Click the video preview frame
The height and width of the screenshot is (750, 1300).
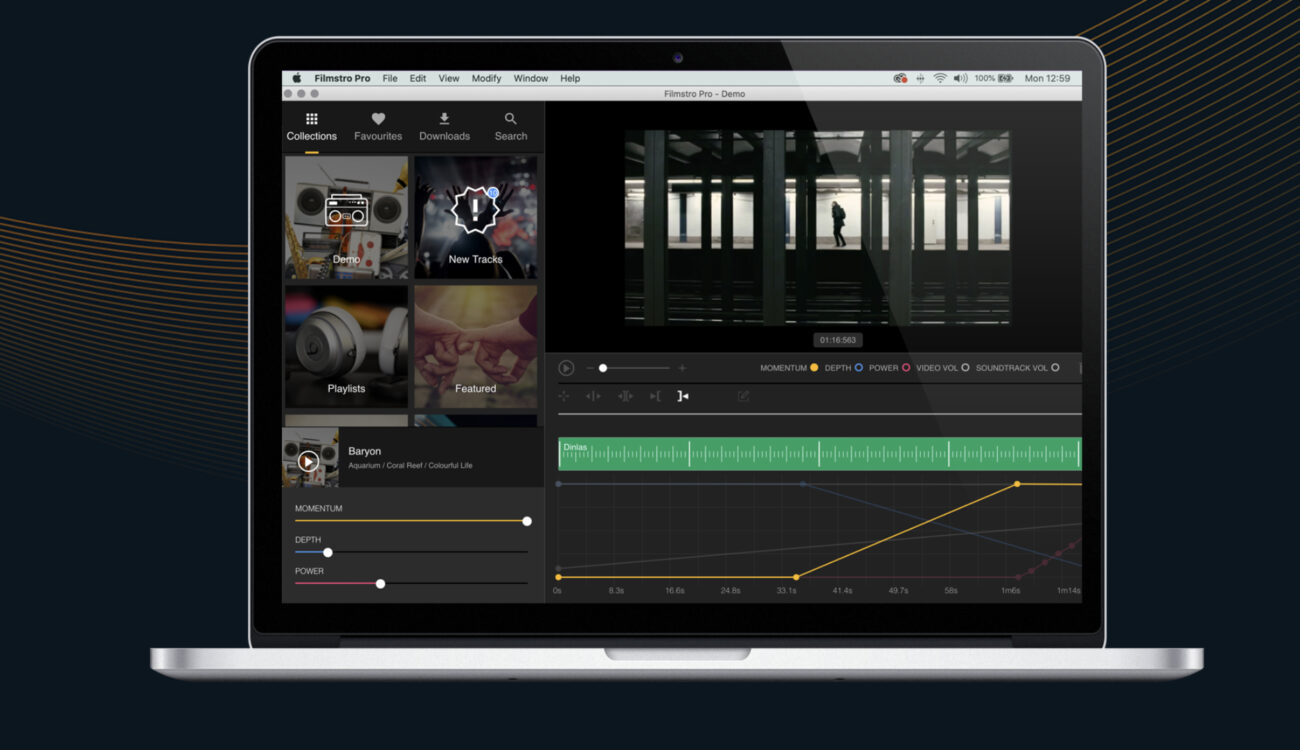(817, 227)
